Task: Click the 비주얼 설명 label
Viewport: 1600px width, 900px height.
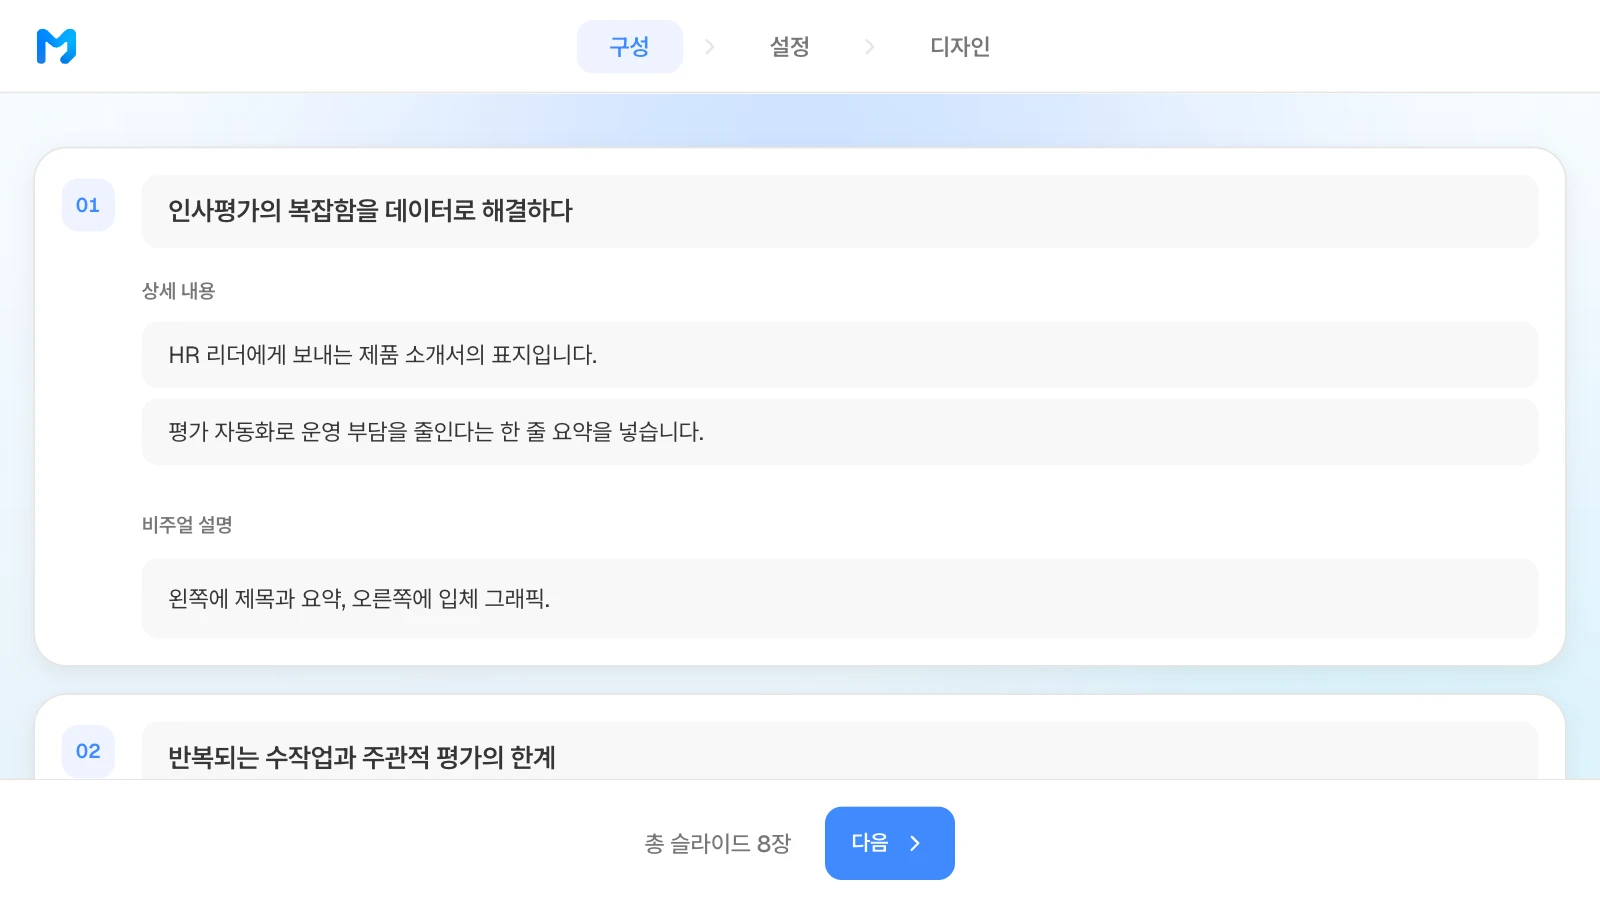Action: point(187,525)
